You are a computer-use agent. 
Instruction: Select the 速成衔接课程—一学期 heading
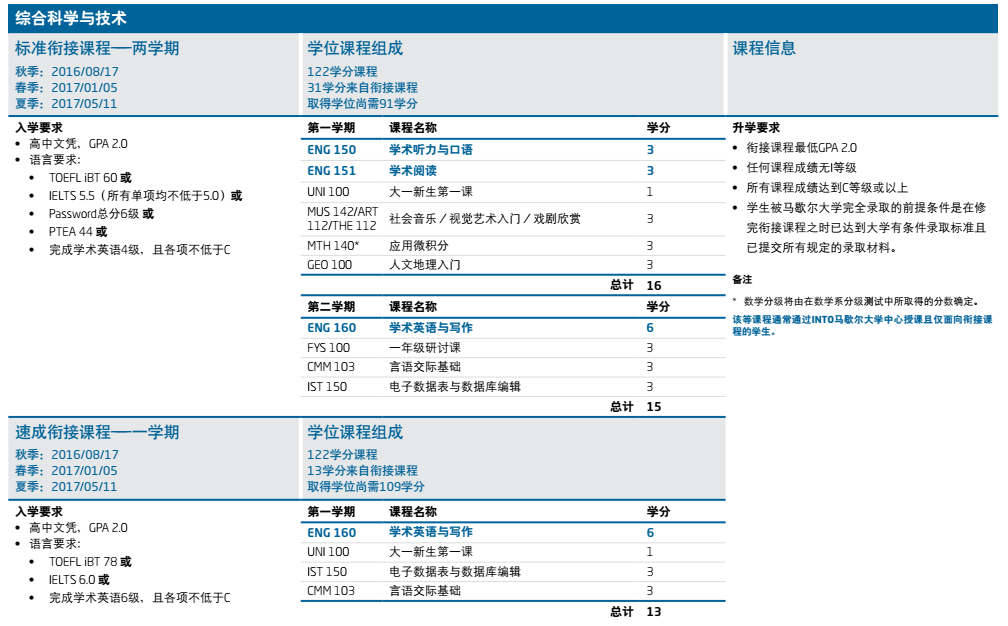coord(97,433)
